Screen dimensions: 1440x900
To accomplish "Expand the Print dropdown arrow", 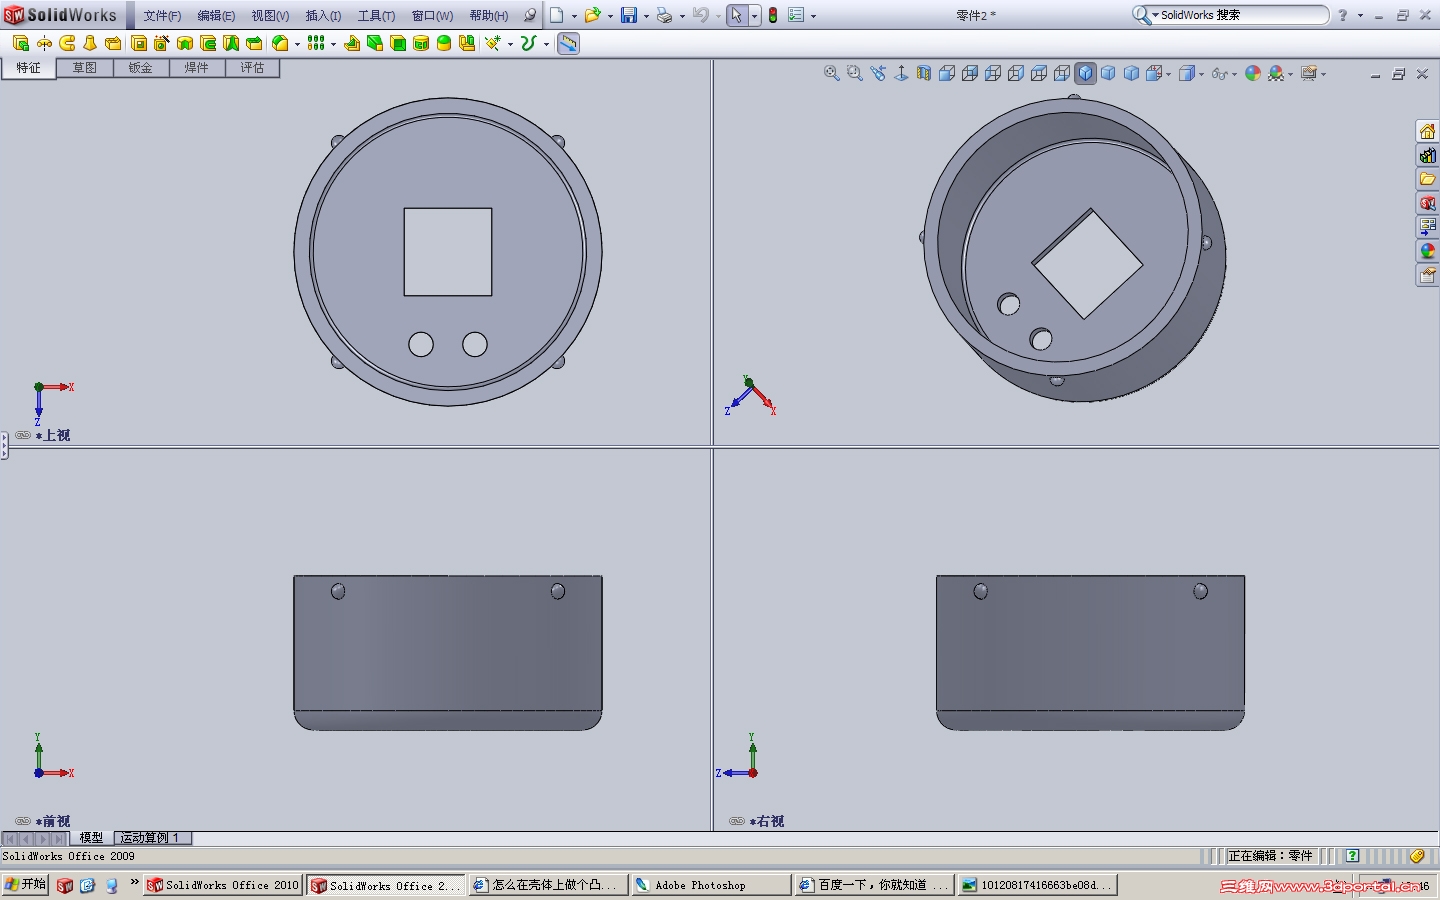I will 682,16.
